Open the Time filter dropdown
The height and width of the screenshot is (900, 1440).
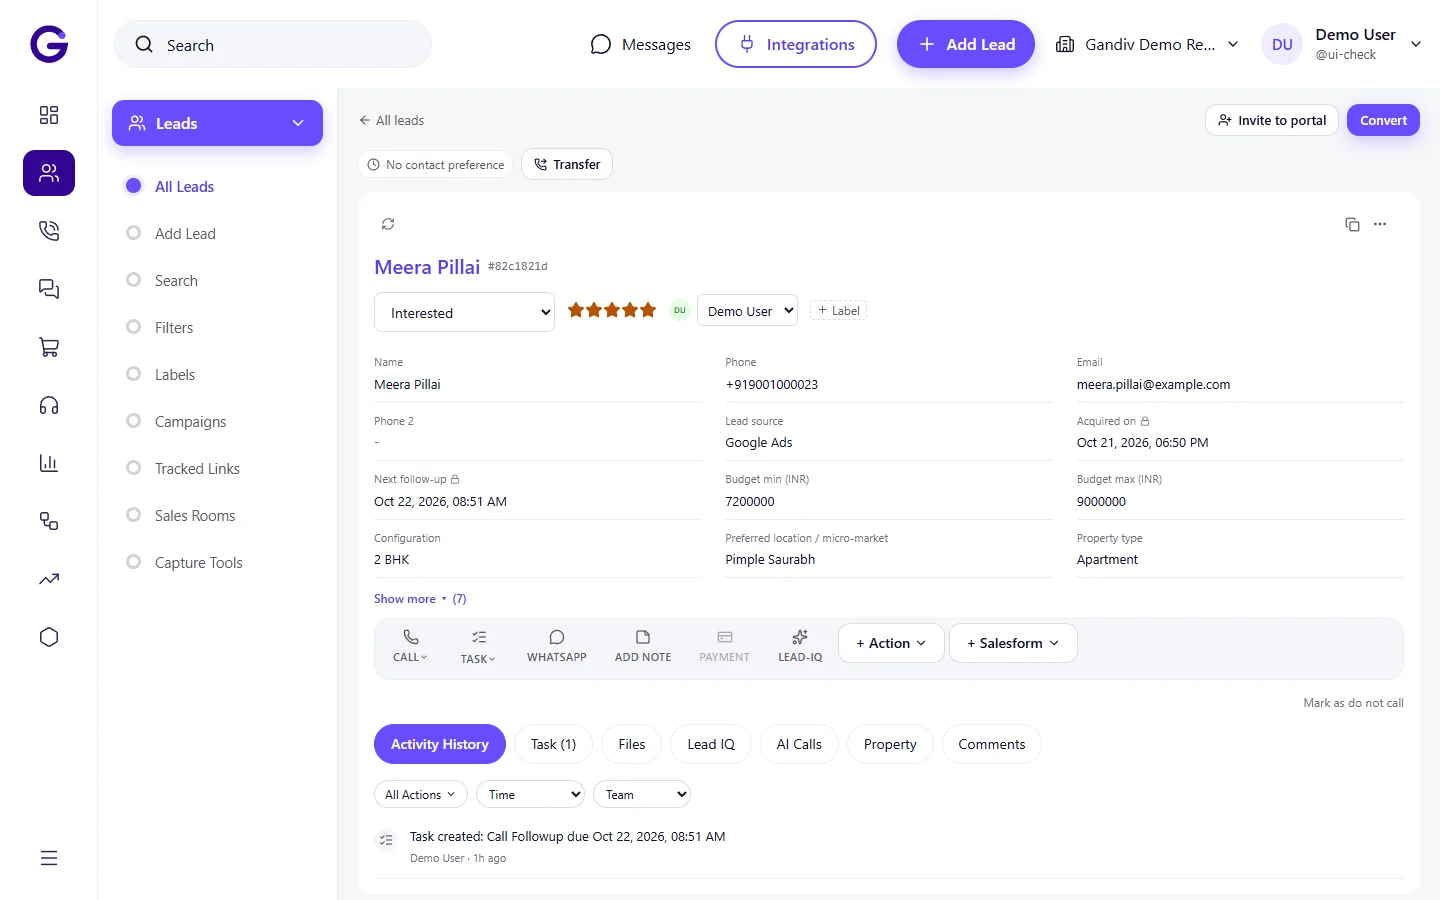tap(530, 794)
